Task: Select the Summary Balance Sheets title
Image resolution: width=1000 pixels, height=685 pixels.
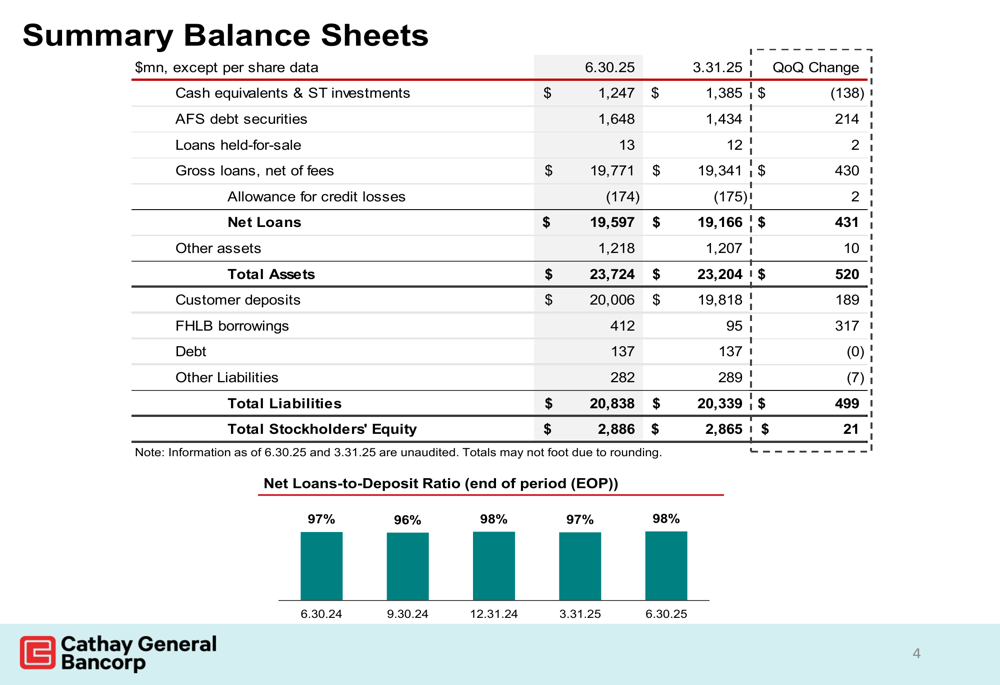Action: pos(225,35)
